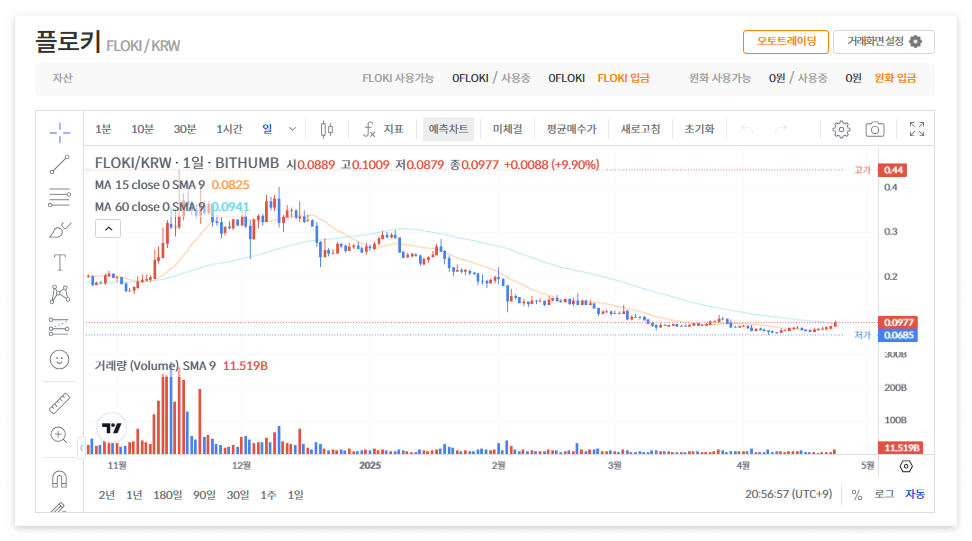
Task: Toggle the 평균매수가 average price line
Action: (x=571, y=129)
